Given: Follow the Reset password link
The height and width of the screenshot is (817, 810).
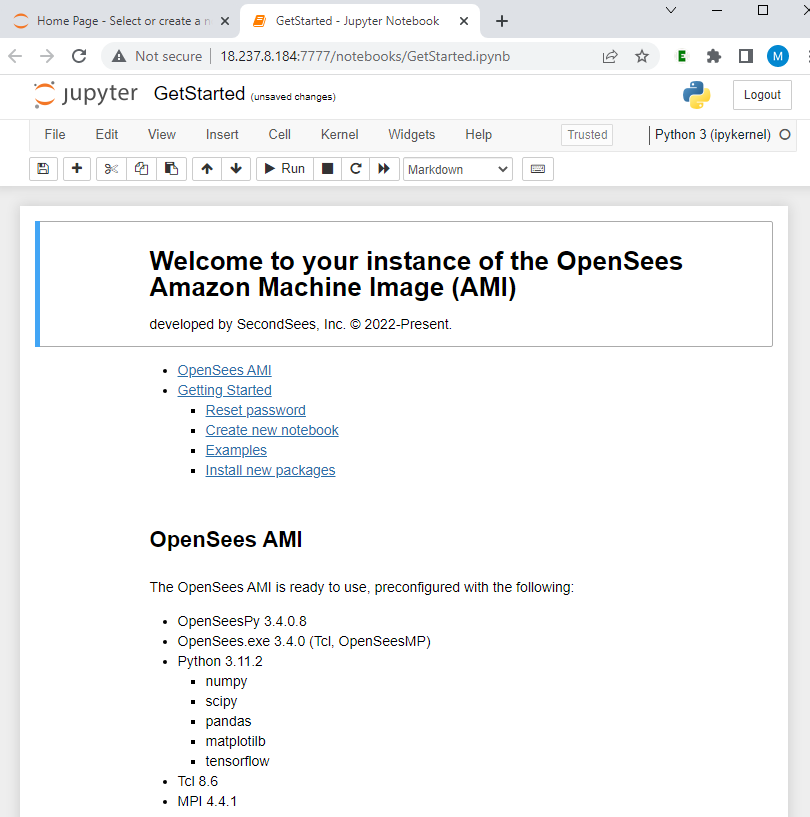Looking at the screenshot, I should [x=255, y=410].
